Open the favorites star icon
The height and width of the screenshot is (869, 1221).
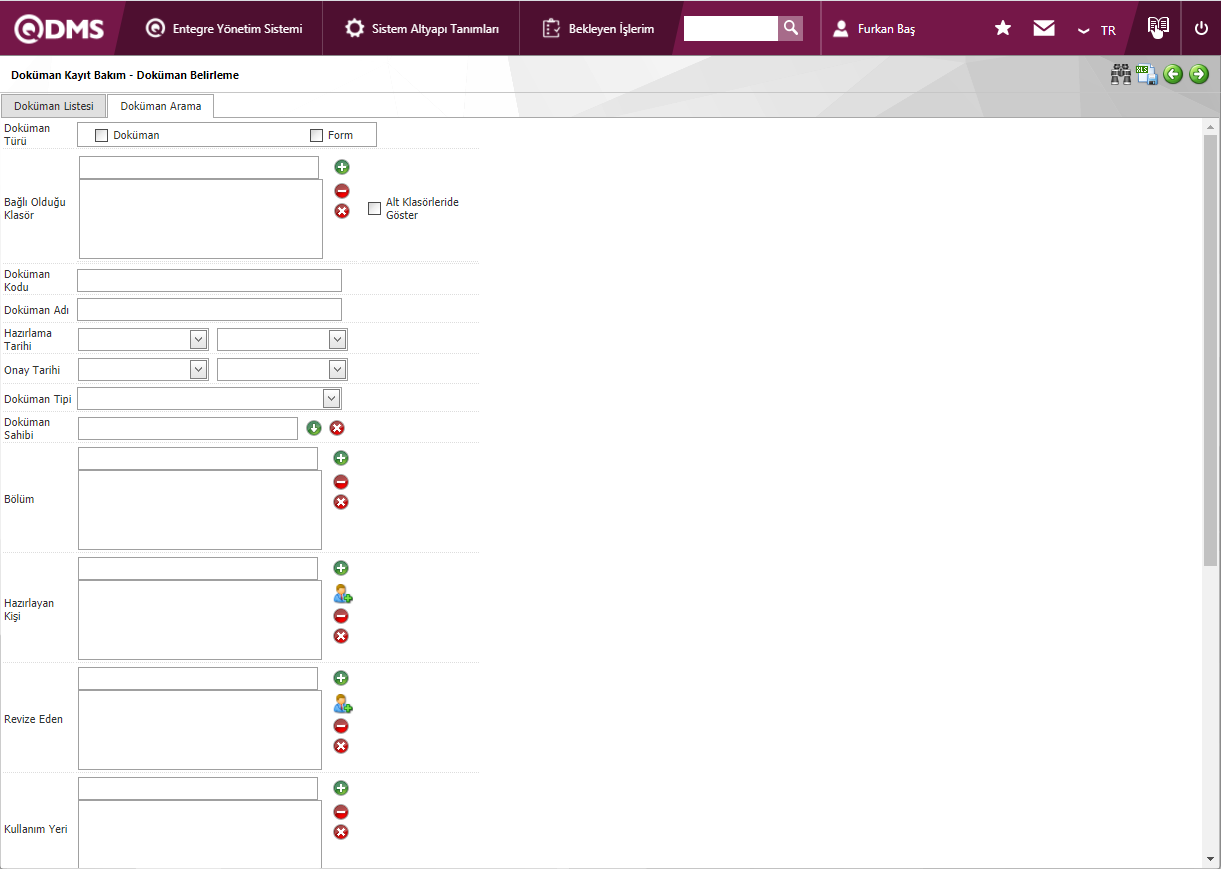click(1003, 28)
